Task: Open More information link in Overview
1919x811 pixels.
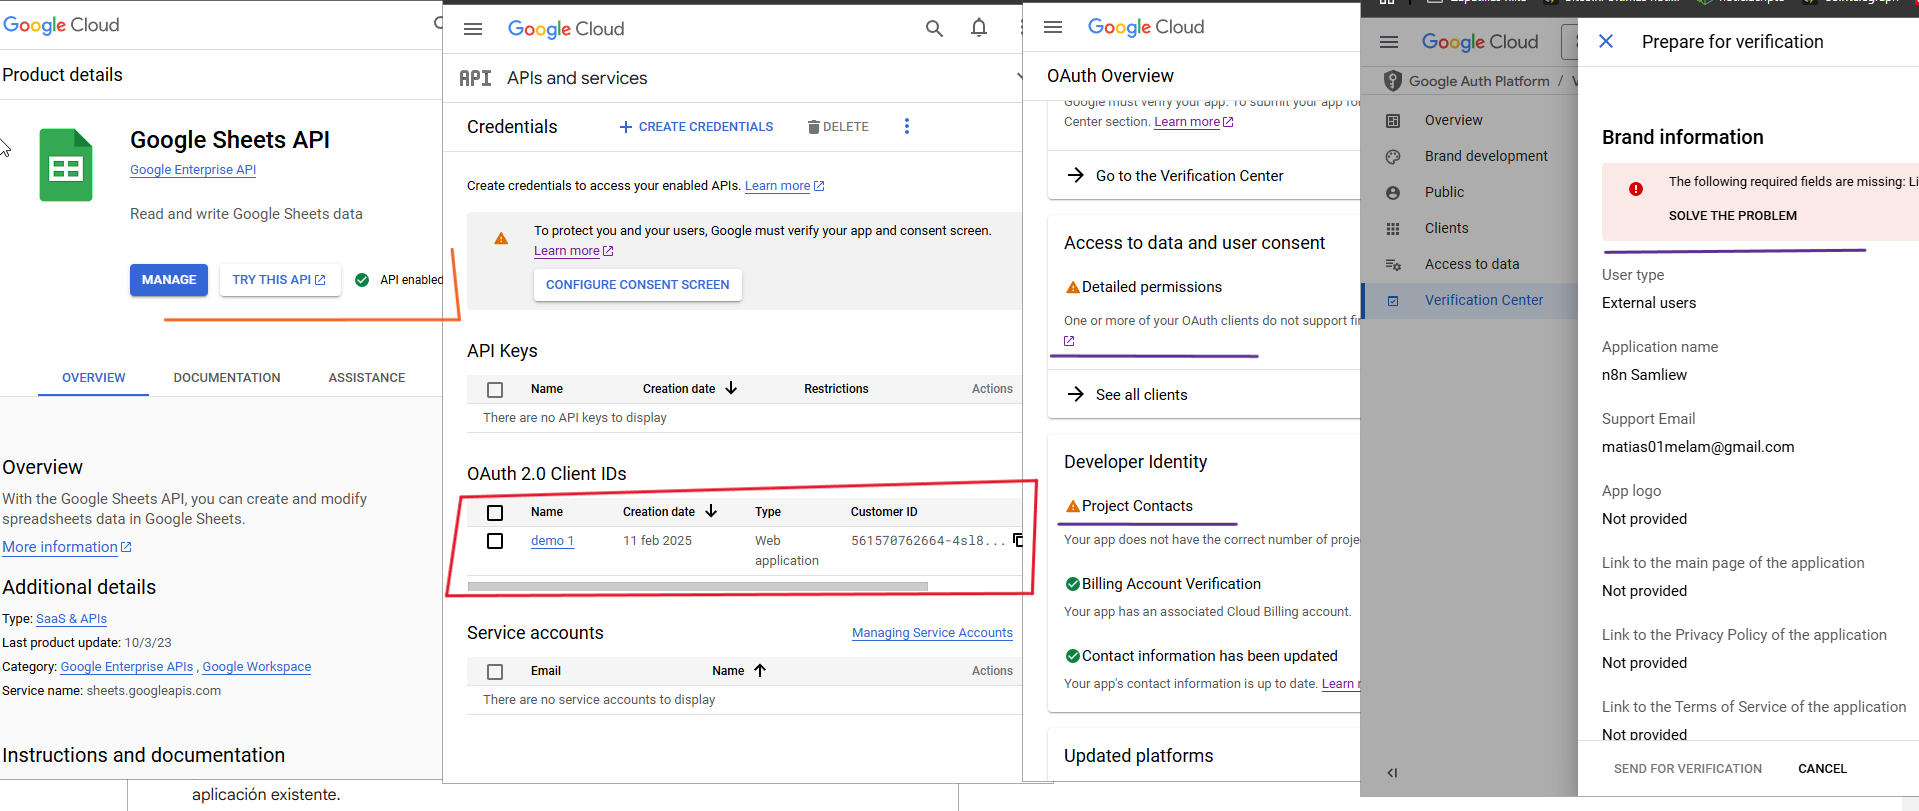Action: [x=67, y=547]
